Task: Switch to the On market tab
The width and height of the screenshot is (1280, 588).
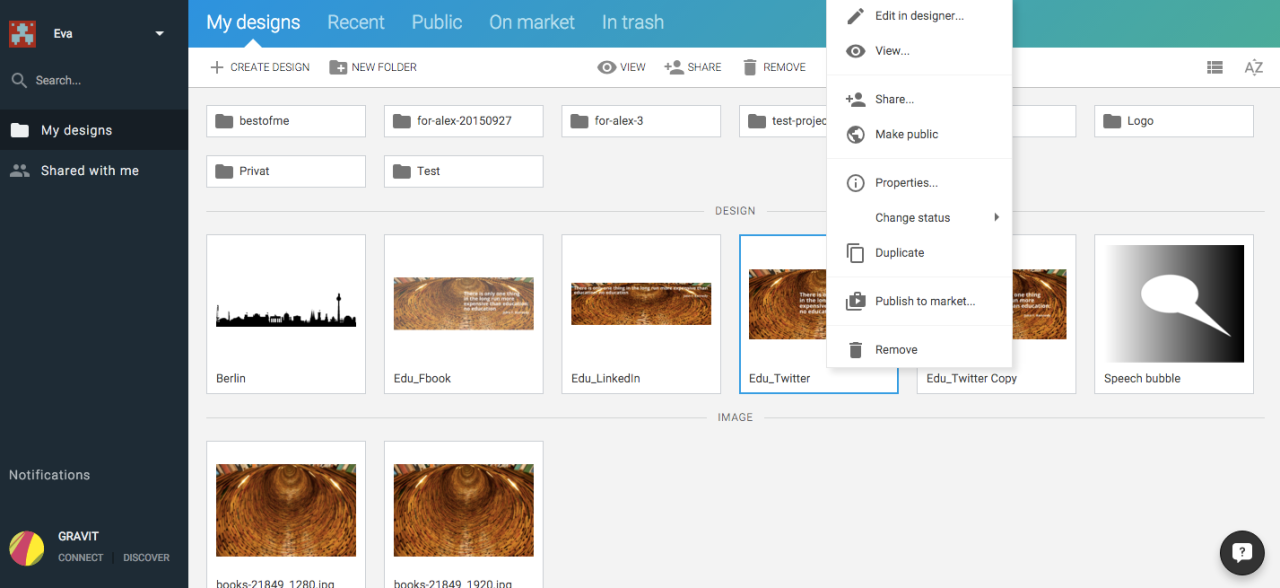Action: point(531,22)
